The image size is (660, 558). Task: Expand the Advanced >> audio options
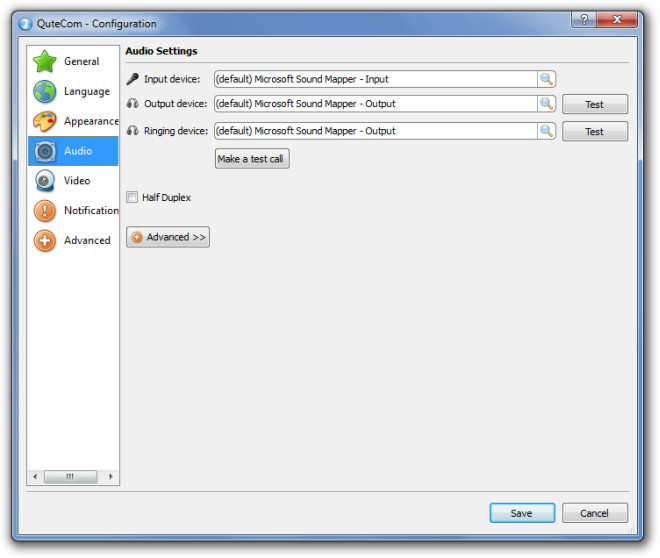click(x=168, y=237)
